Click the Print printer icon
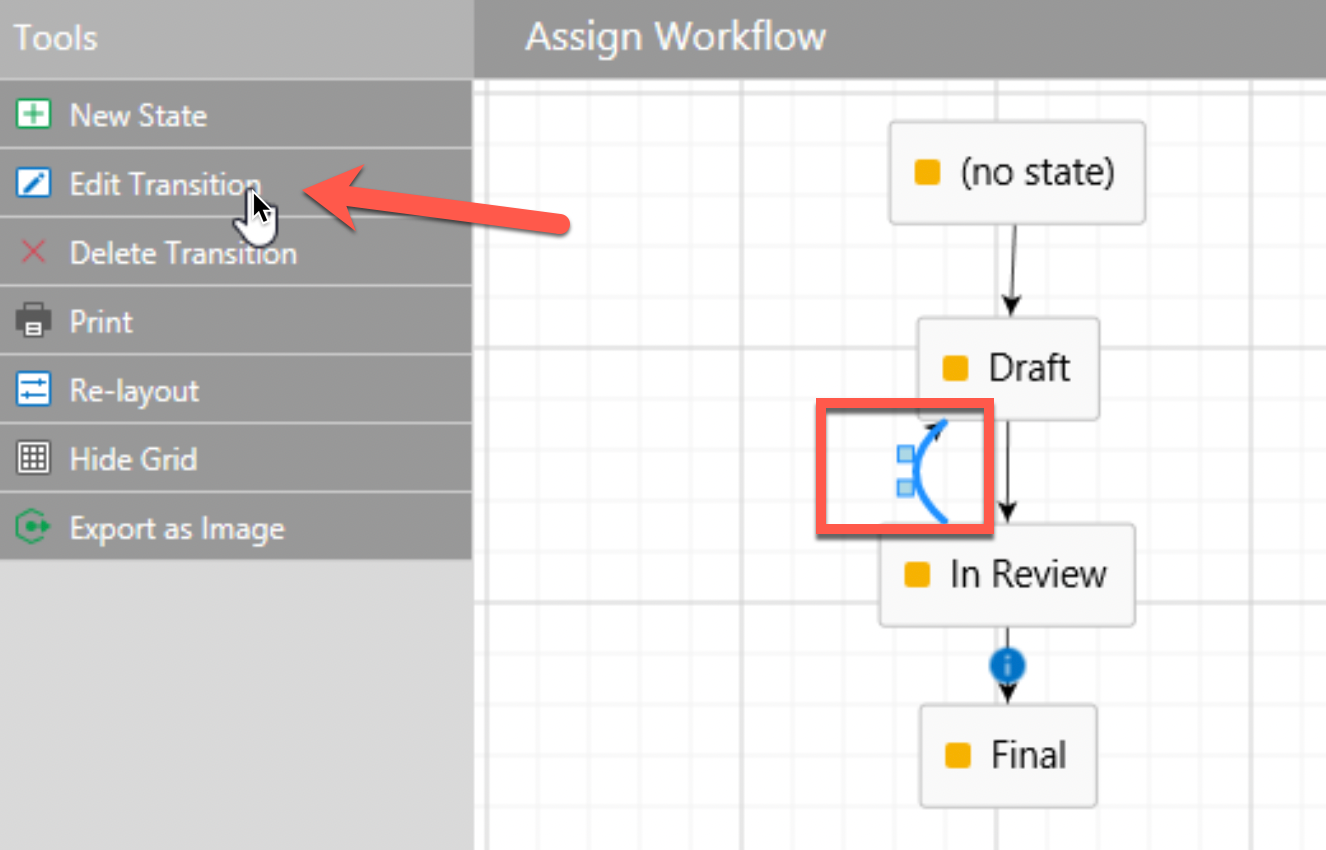The height and width of the screenshot is (850, 1326). [x=34, y=321]
